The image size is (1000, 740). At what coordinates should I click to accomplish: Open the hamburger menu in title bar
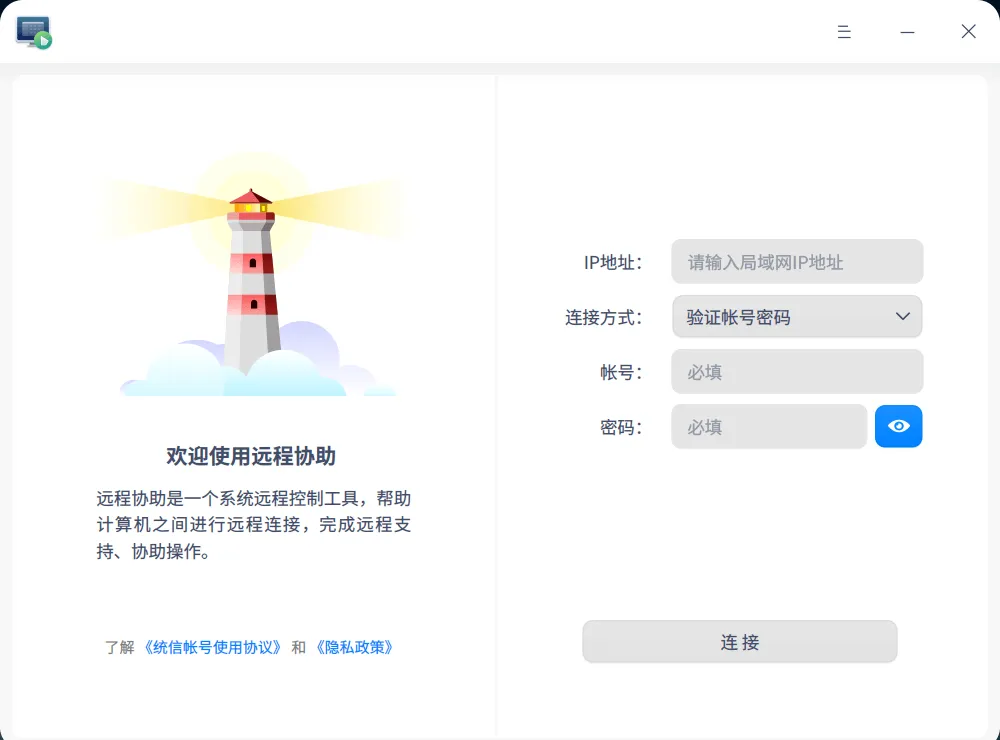point(844,32)
